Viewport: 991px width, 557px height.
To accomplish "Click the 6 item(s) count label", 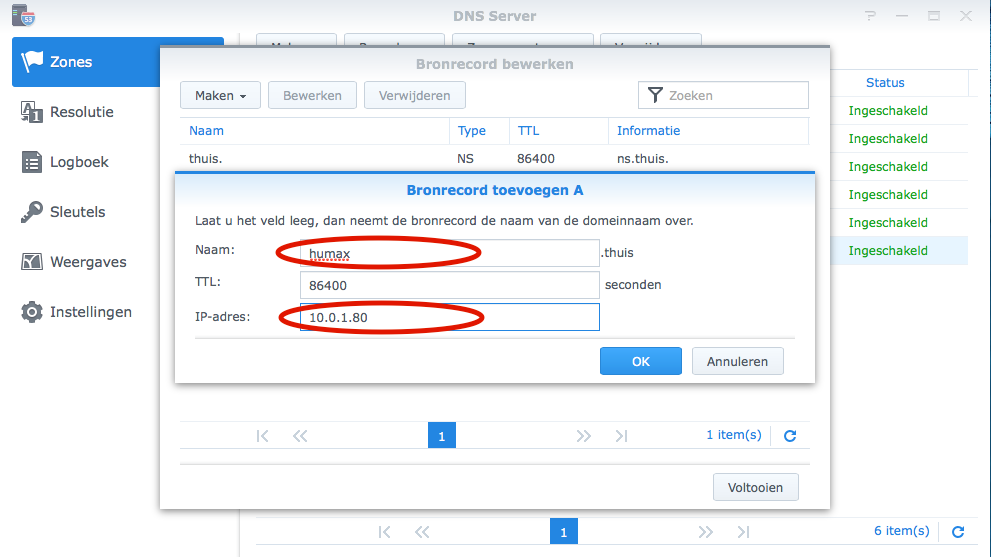I will tap(902, 531).
